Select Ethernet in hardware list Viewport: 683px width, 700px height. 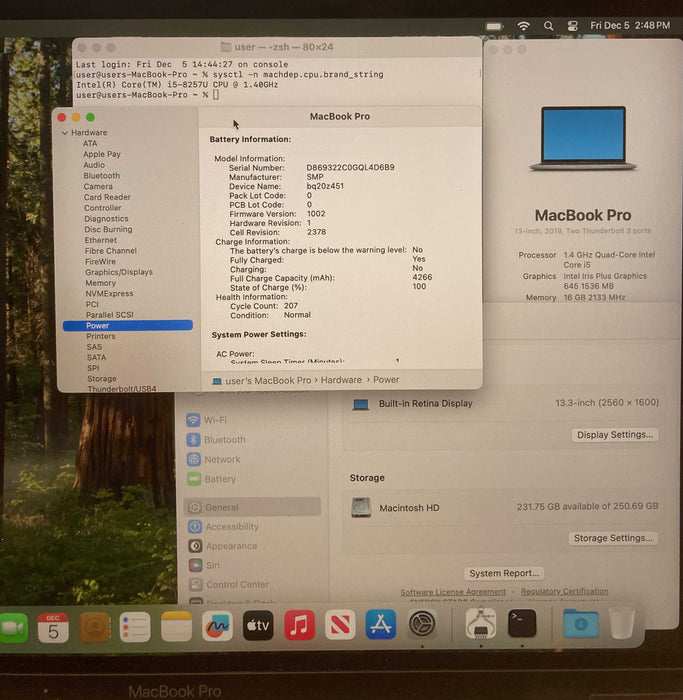point(101,240)
